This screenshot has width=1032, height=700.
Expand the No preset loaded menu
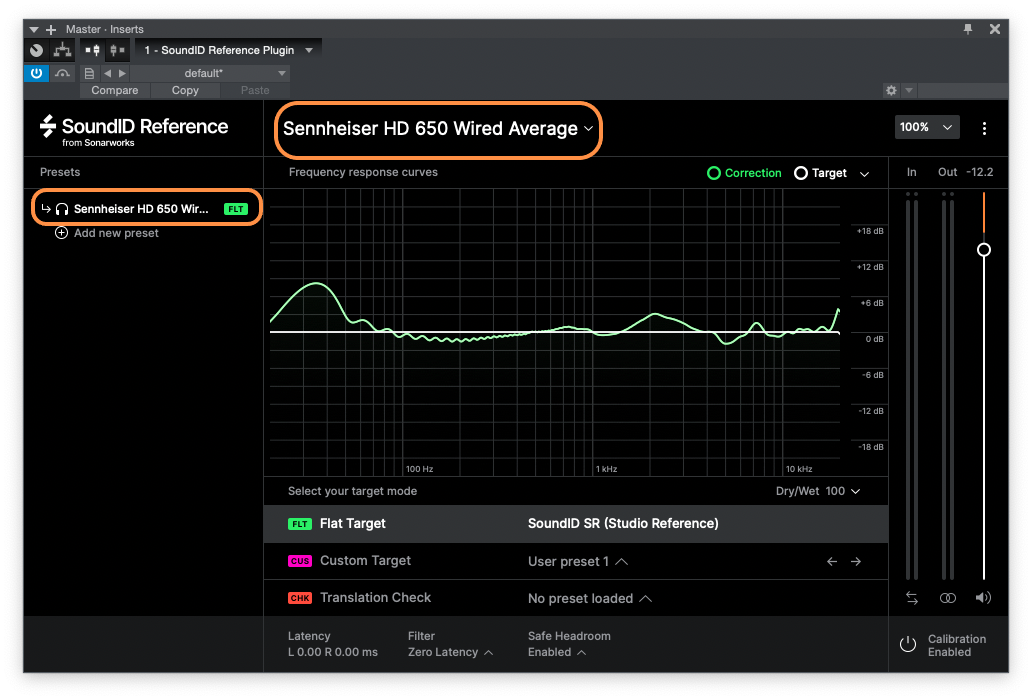pyautogui.click(x=590, y=599)
